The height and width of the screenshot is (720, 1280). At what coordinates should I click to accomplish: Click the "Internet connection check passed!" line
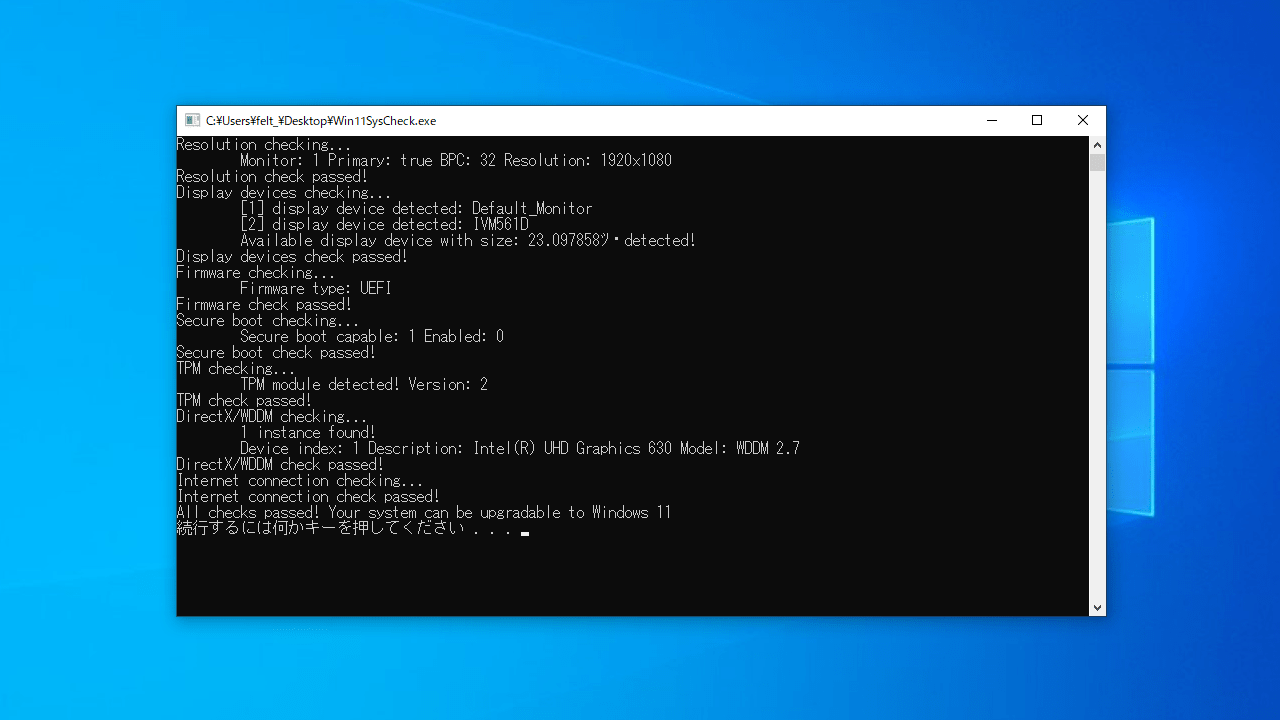[308, 496]
